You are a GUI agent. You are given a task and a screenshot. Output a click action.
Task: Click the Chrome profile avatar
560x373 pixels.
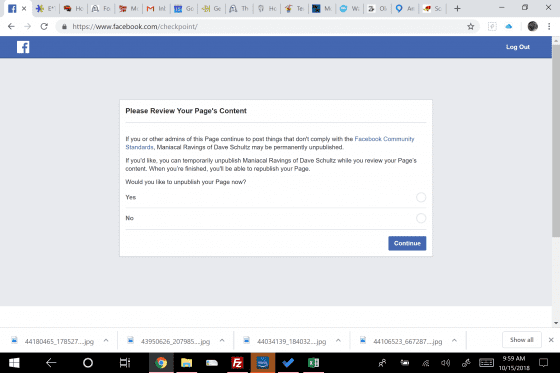point(532,26)
